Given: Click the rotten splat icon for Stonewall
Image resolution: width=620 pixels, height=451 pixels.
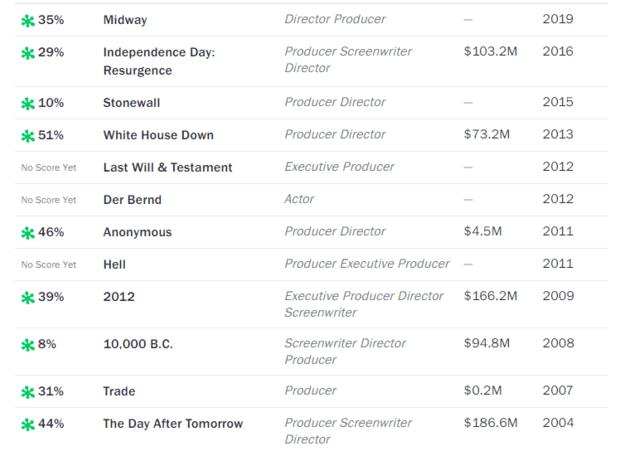Looking at the screenshot, I should (28, 104).
